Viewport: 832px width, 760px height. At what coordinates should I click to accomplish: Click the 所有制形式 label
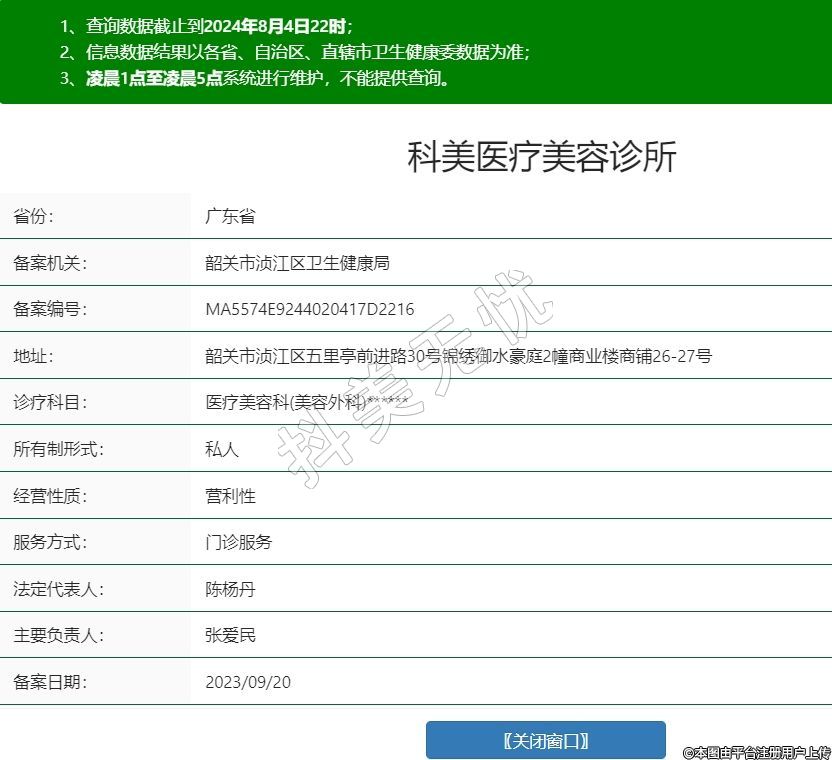pyautogui.click(x=58, y=449)
